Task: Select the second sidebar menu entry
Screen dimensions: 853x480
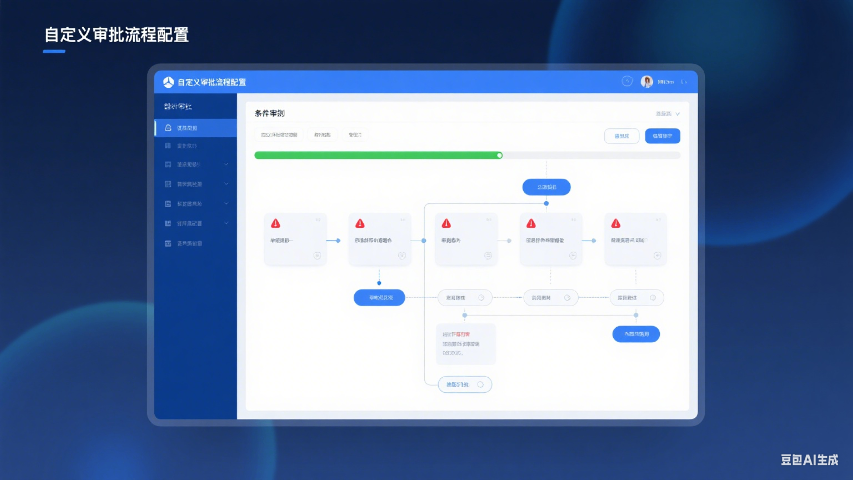Action: (x=195, y=146)
